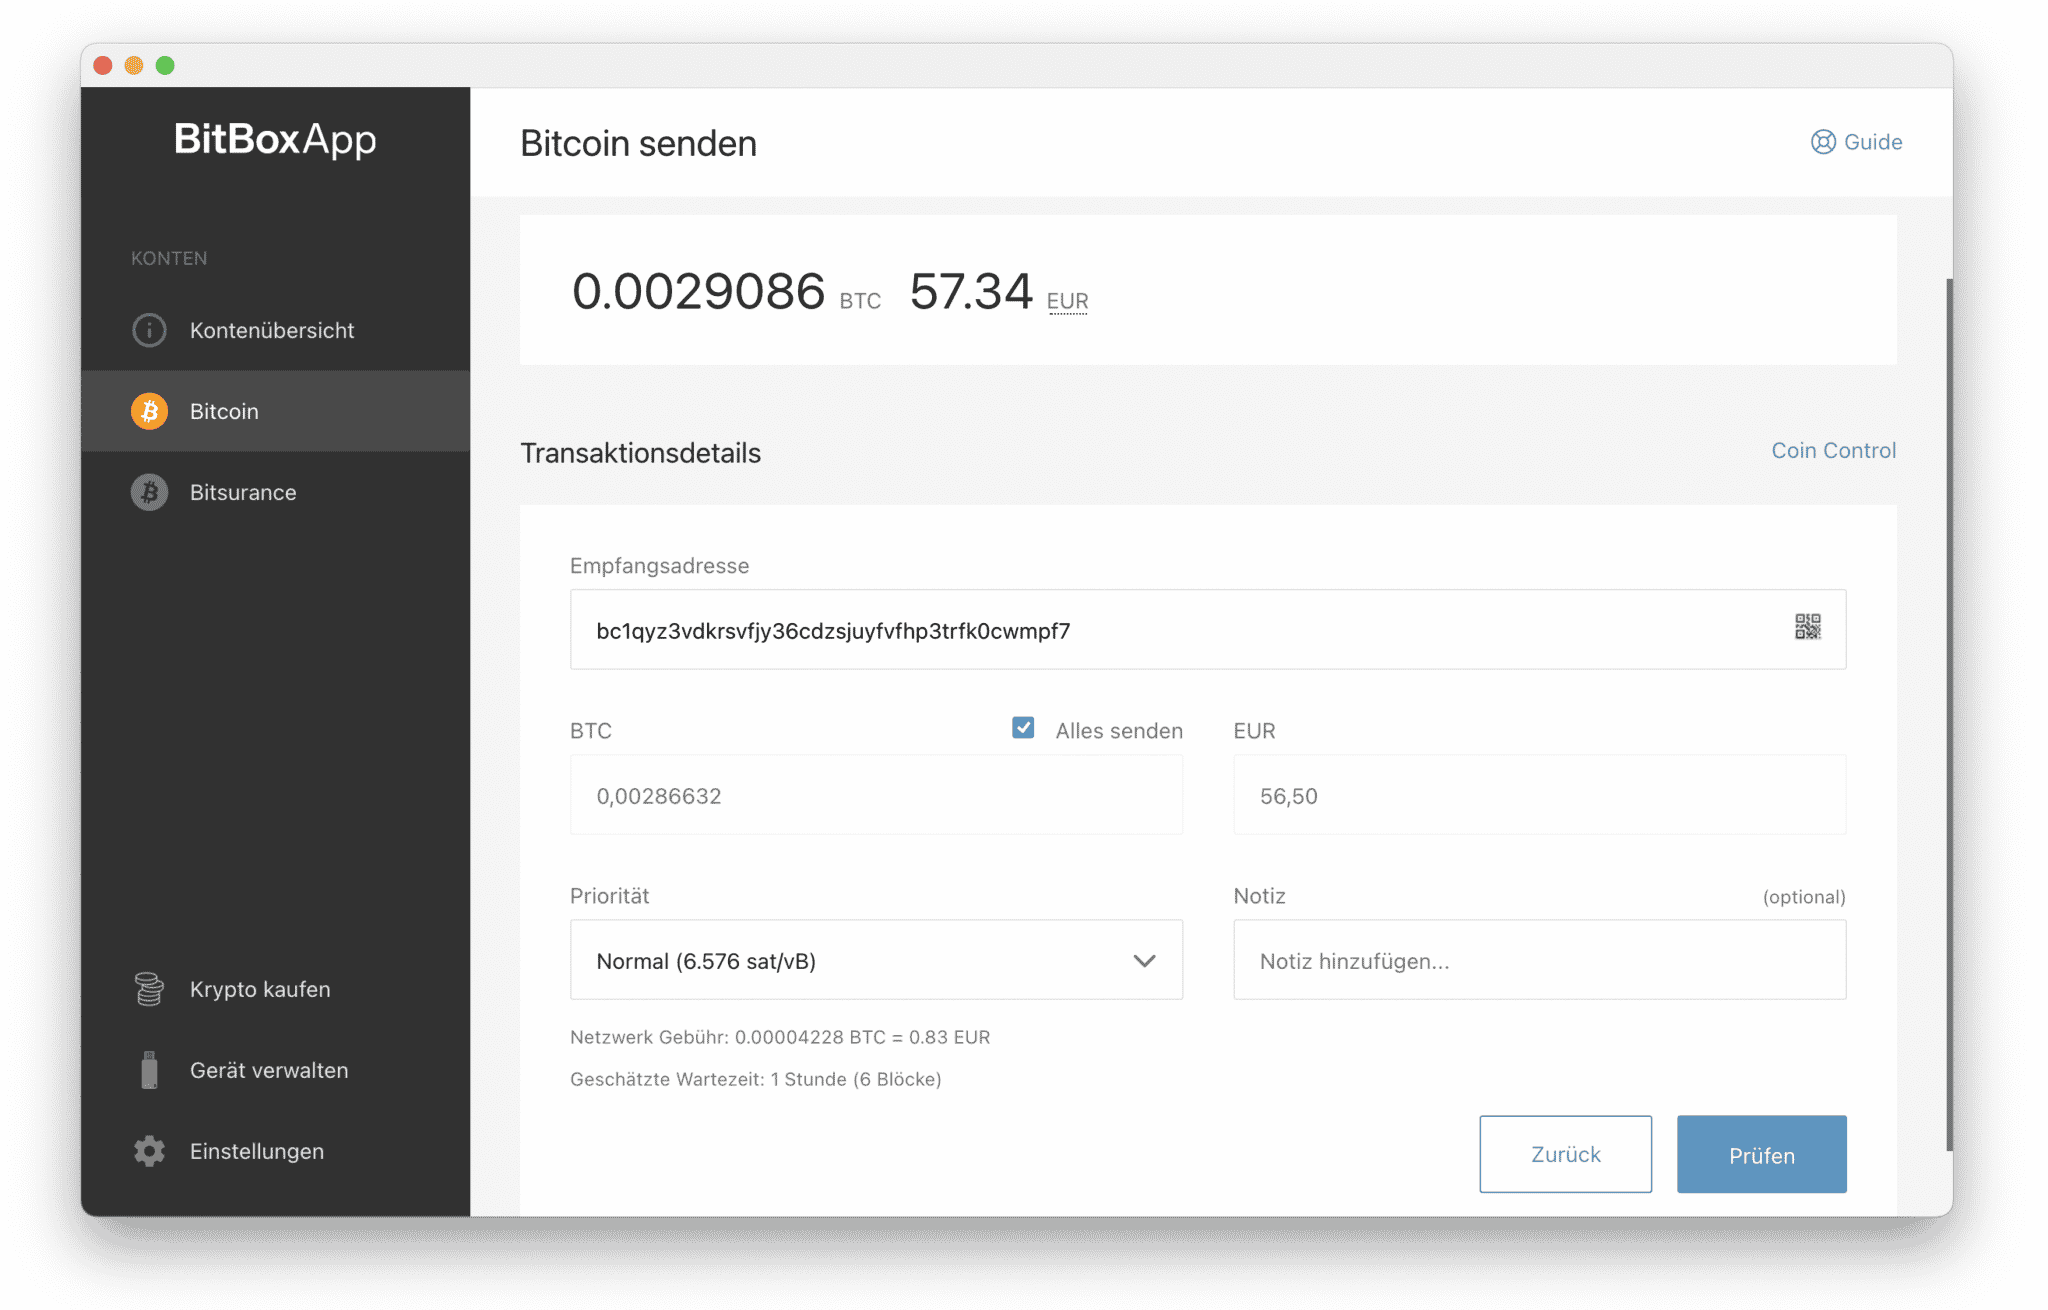Click the Alles senden label
The image size is (2048, 1310).
click(1119, 731)
